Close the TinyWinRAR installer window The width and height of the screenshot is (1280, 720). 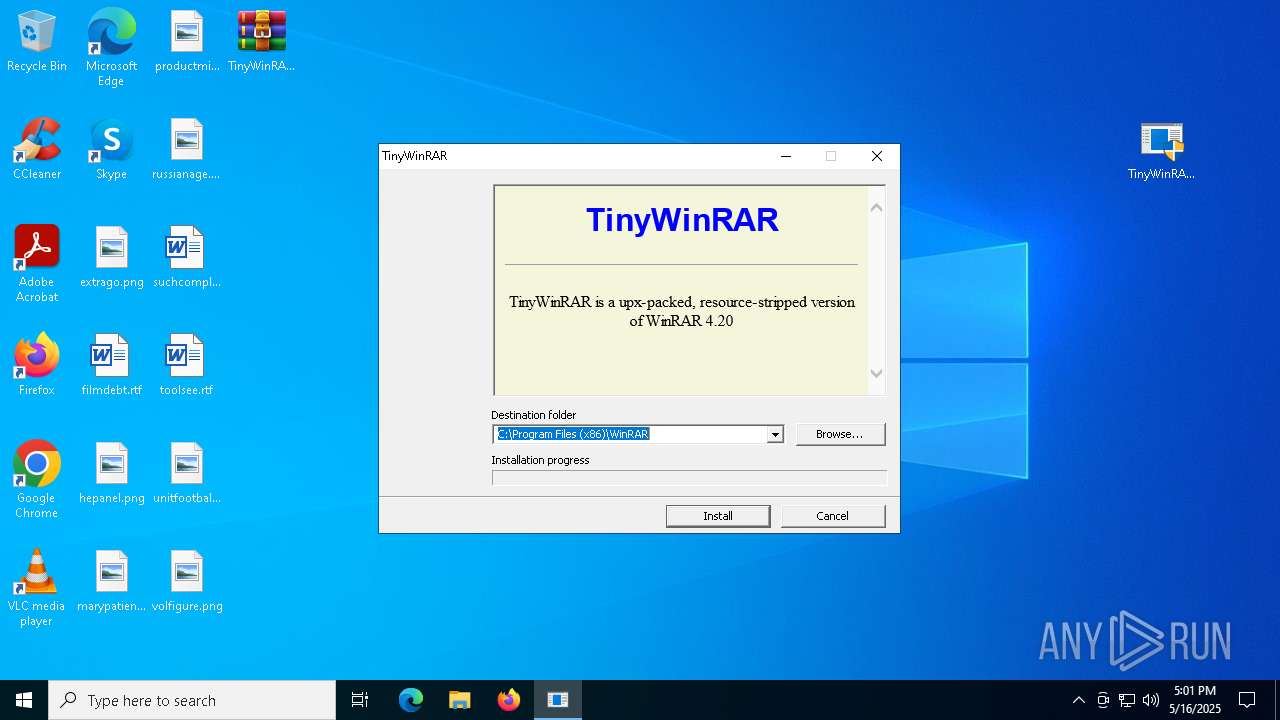[x=877, y=156]
